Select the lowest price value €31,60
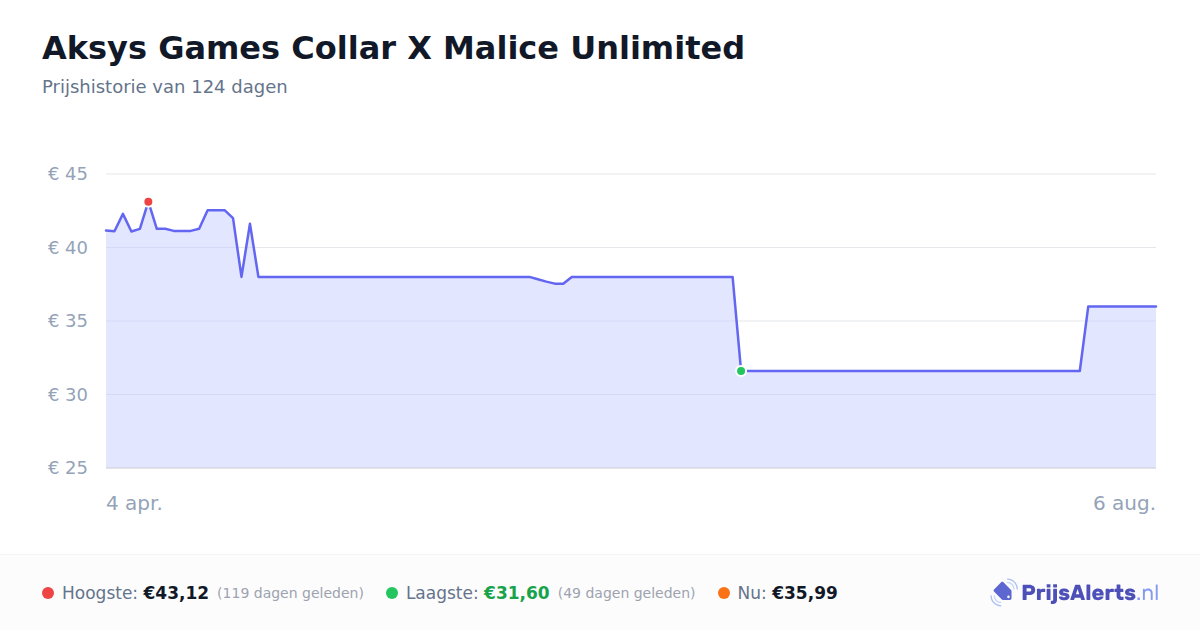1200x630 pixels. [517, 593]
